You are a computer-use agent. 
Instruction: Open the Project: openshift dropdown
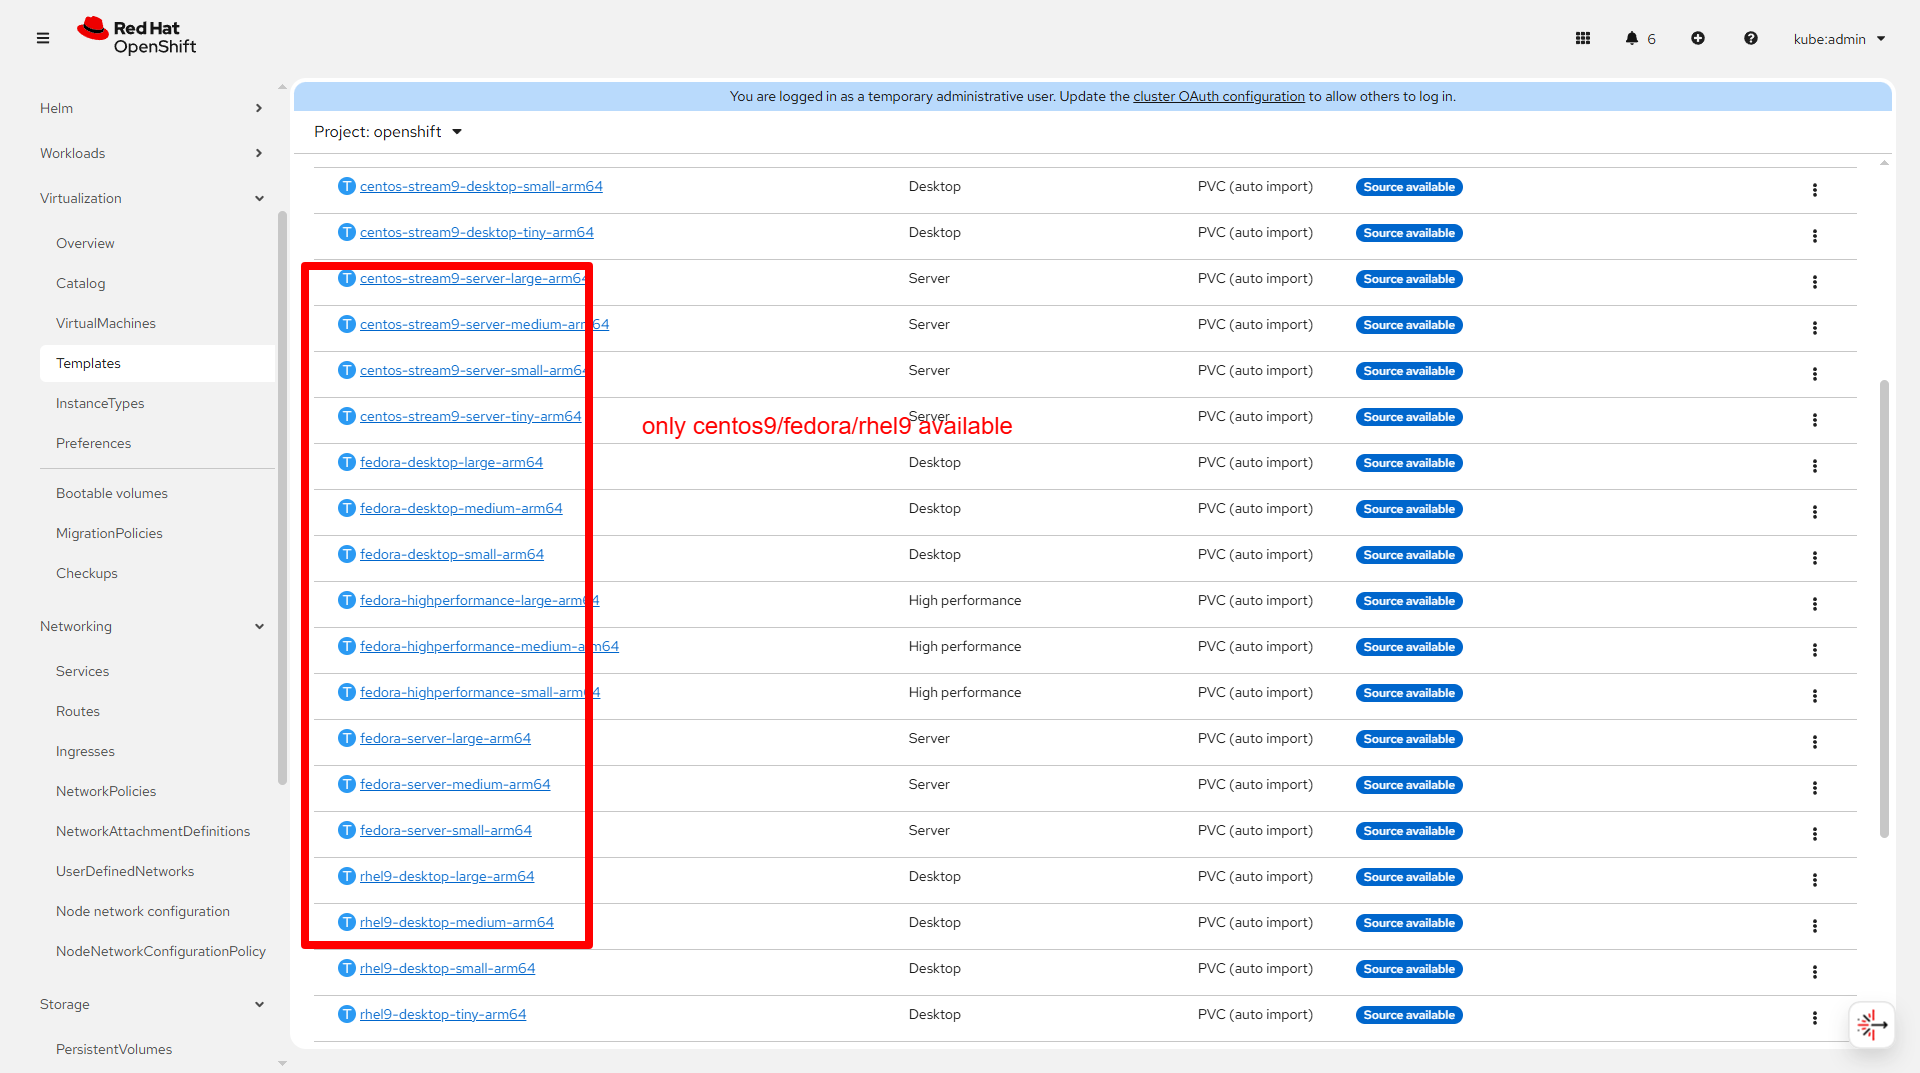click(388, 132)
